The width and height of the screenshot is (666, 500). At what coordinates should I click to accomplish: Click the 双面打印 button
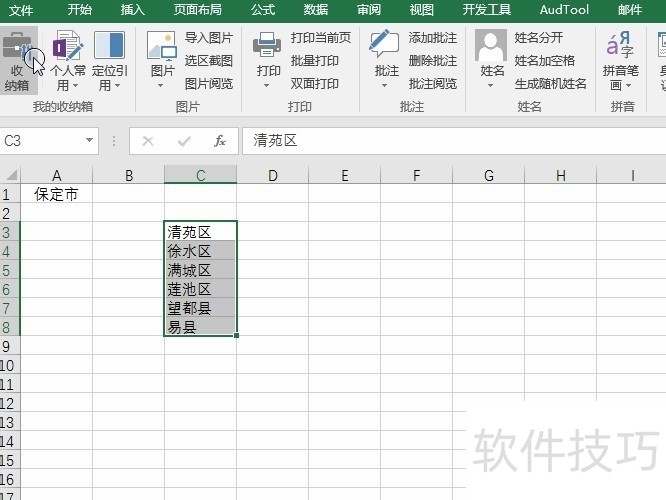tap(314, 84)
